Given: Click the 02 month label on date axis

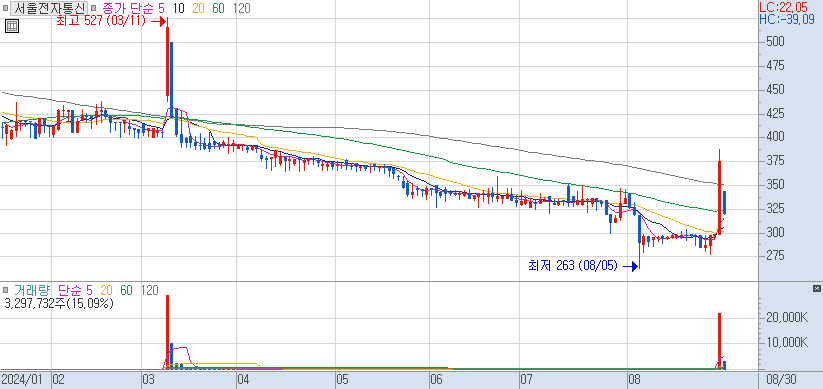Looking at the screenshot, I should pos(59,379).
